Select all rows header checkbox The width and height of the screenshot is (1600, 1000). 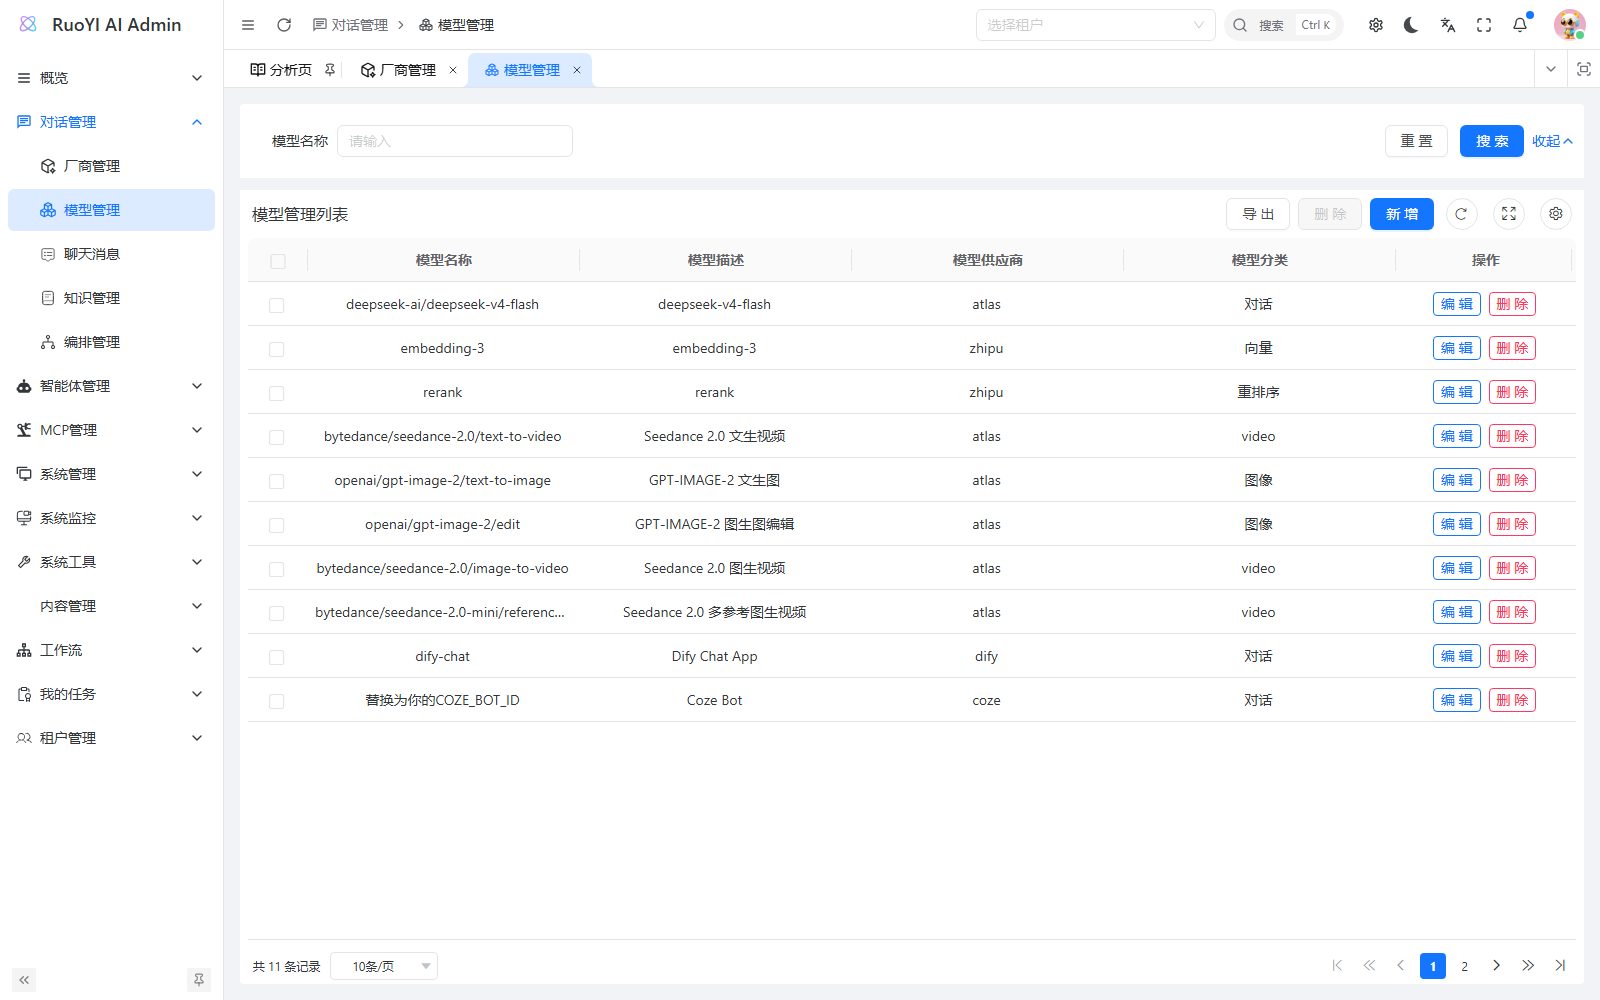278,261
